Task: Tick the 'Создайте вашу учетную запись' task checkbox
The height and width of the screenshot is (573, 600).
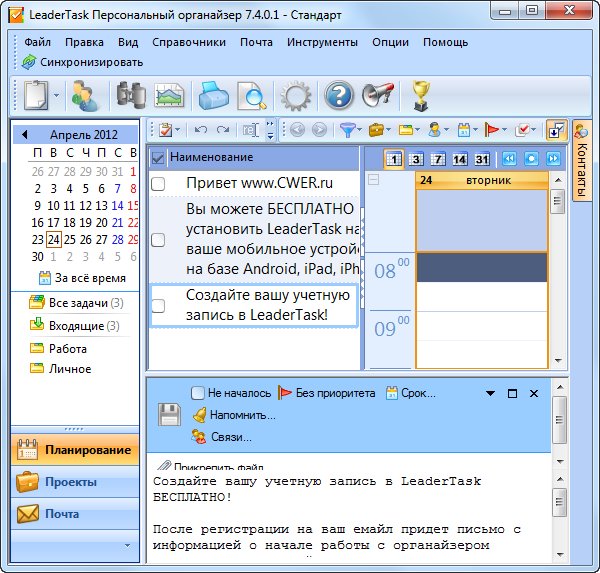Action: coord(158,305)
